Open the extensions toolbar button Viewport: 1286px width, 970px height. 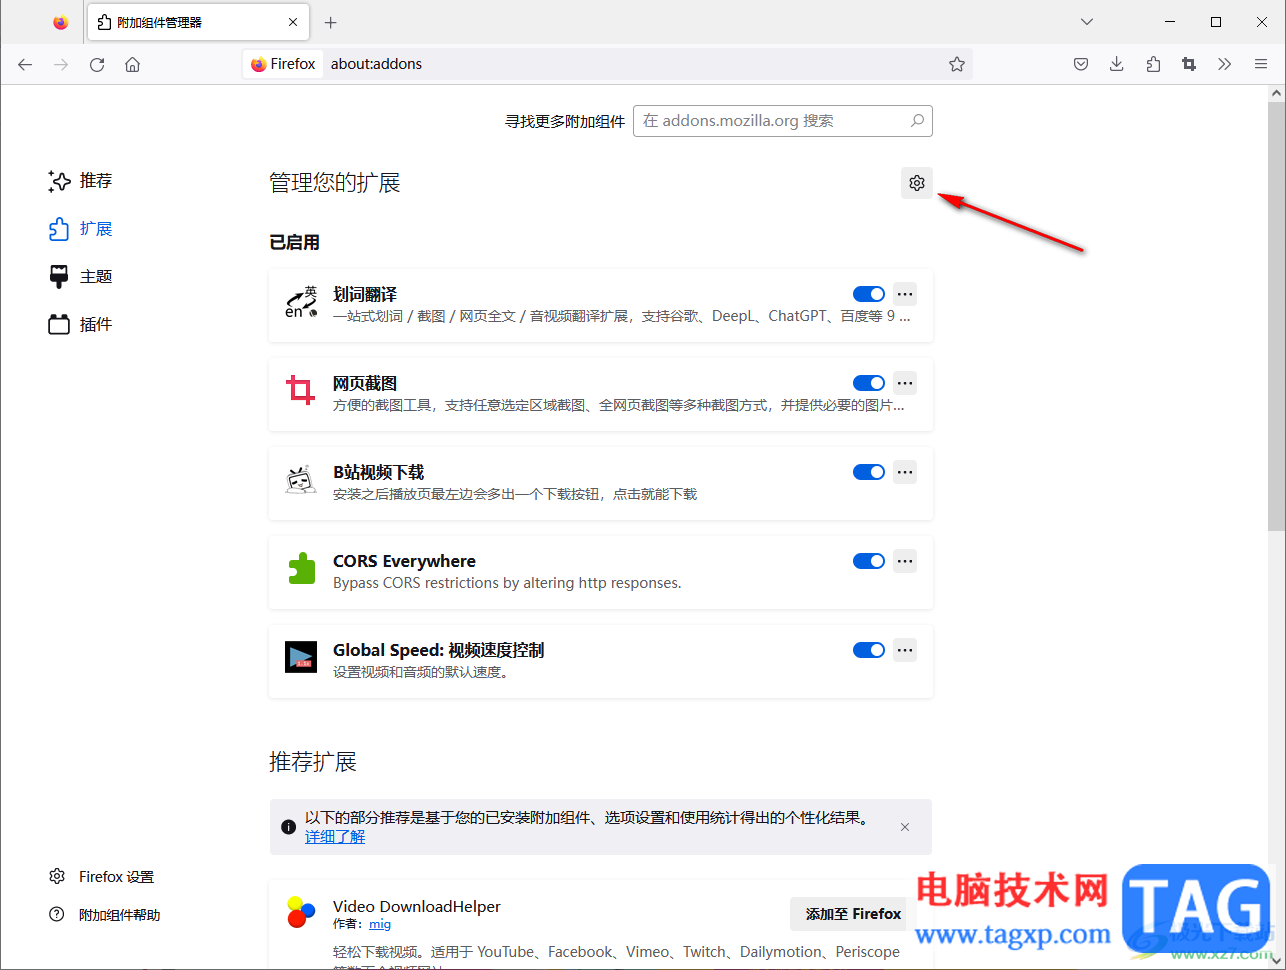tap(1153, 64)
